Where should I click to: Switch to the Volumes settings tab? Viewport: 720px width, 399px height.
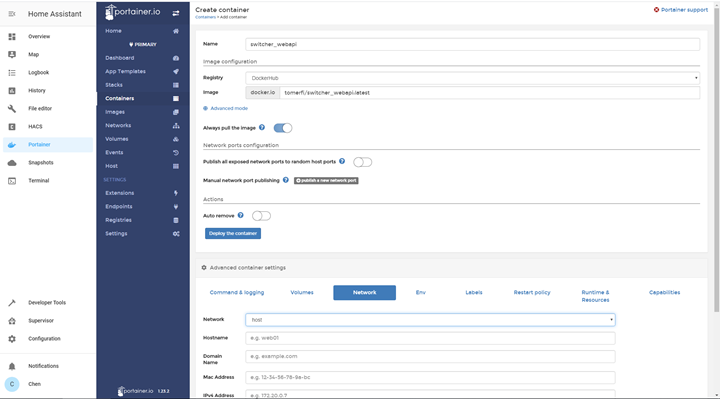tap(302, 292)
